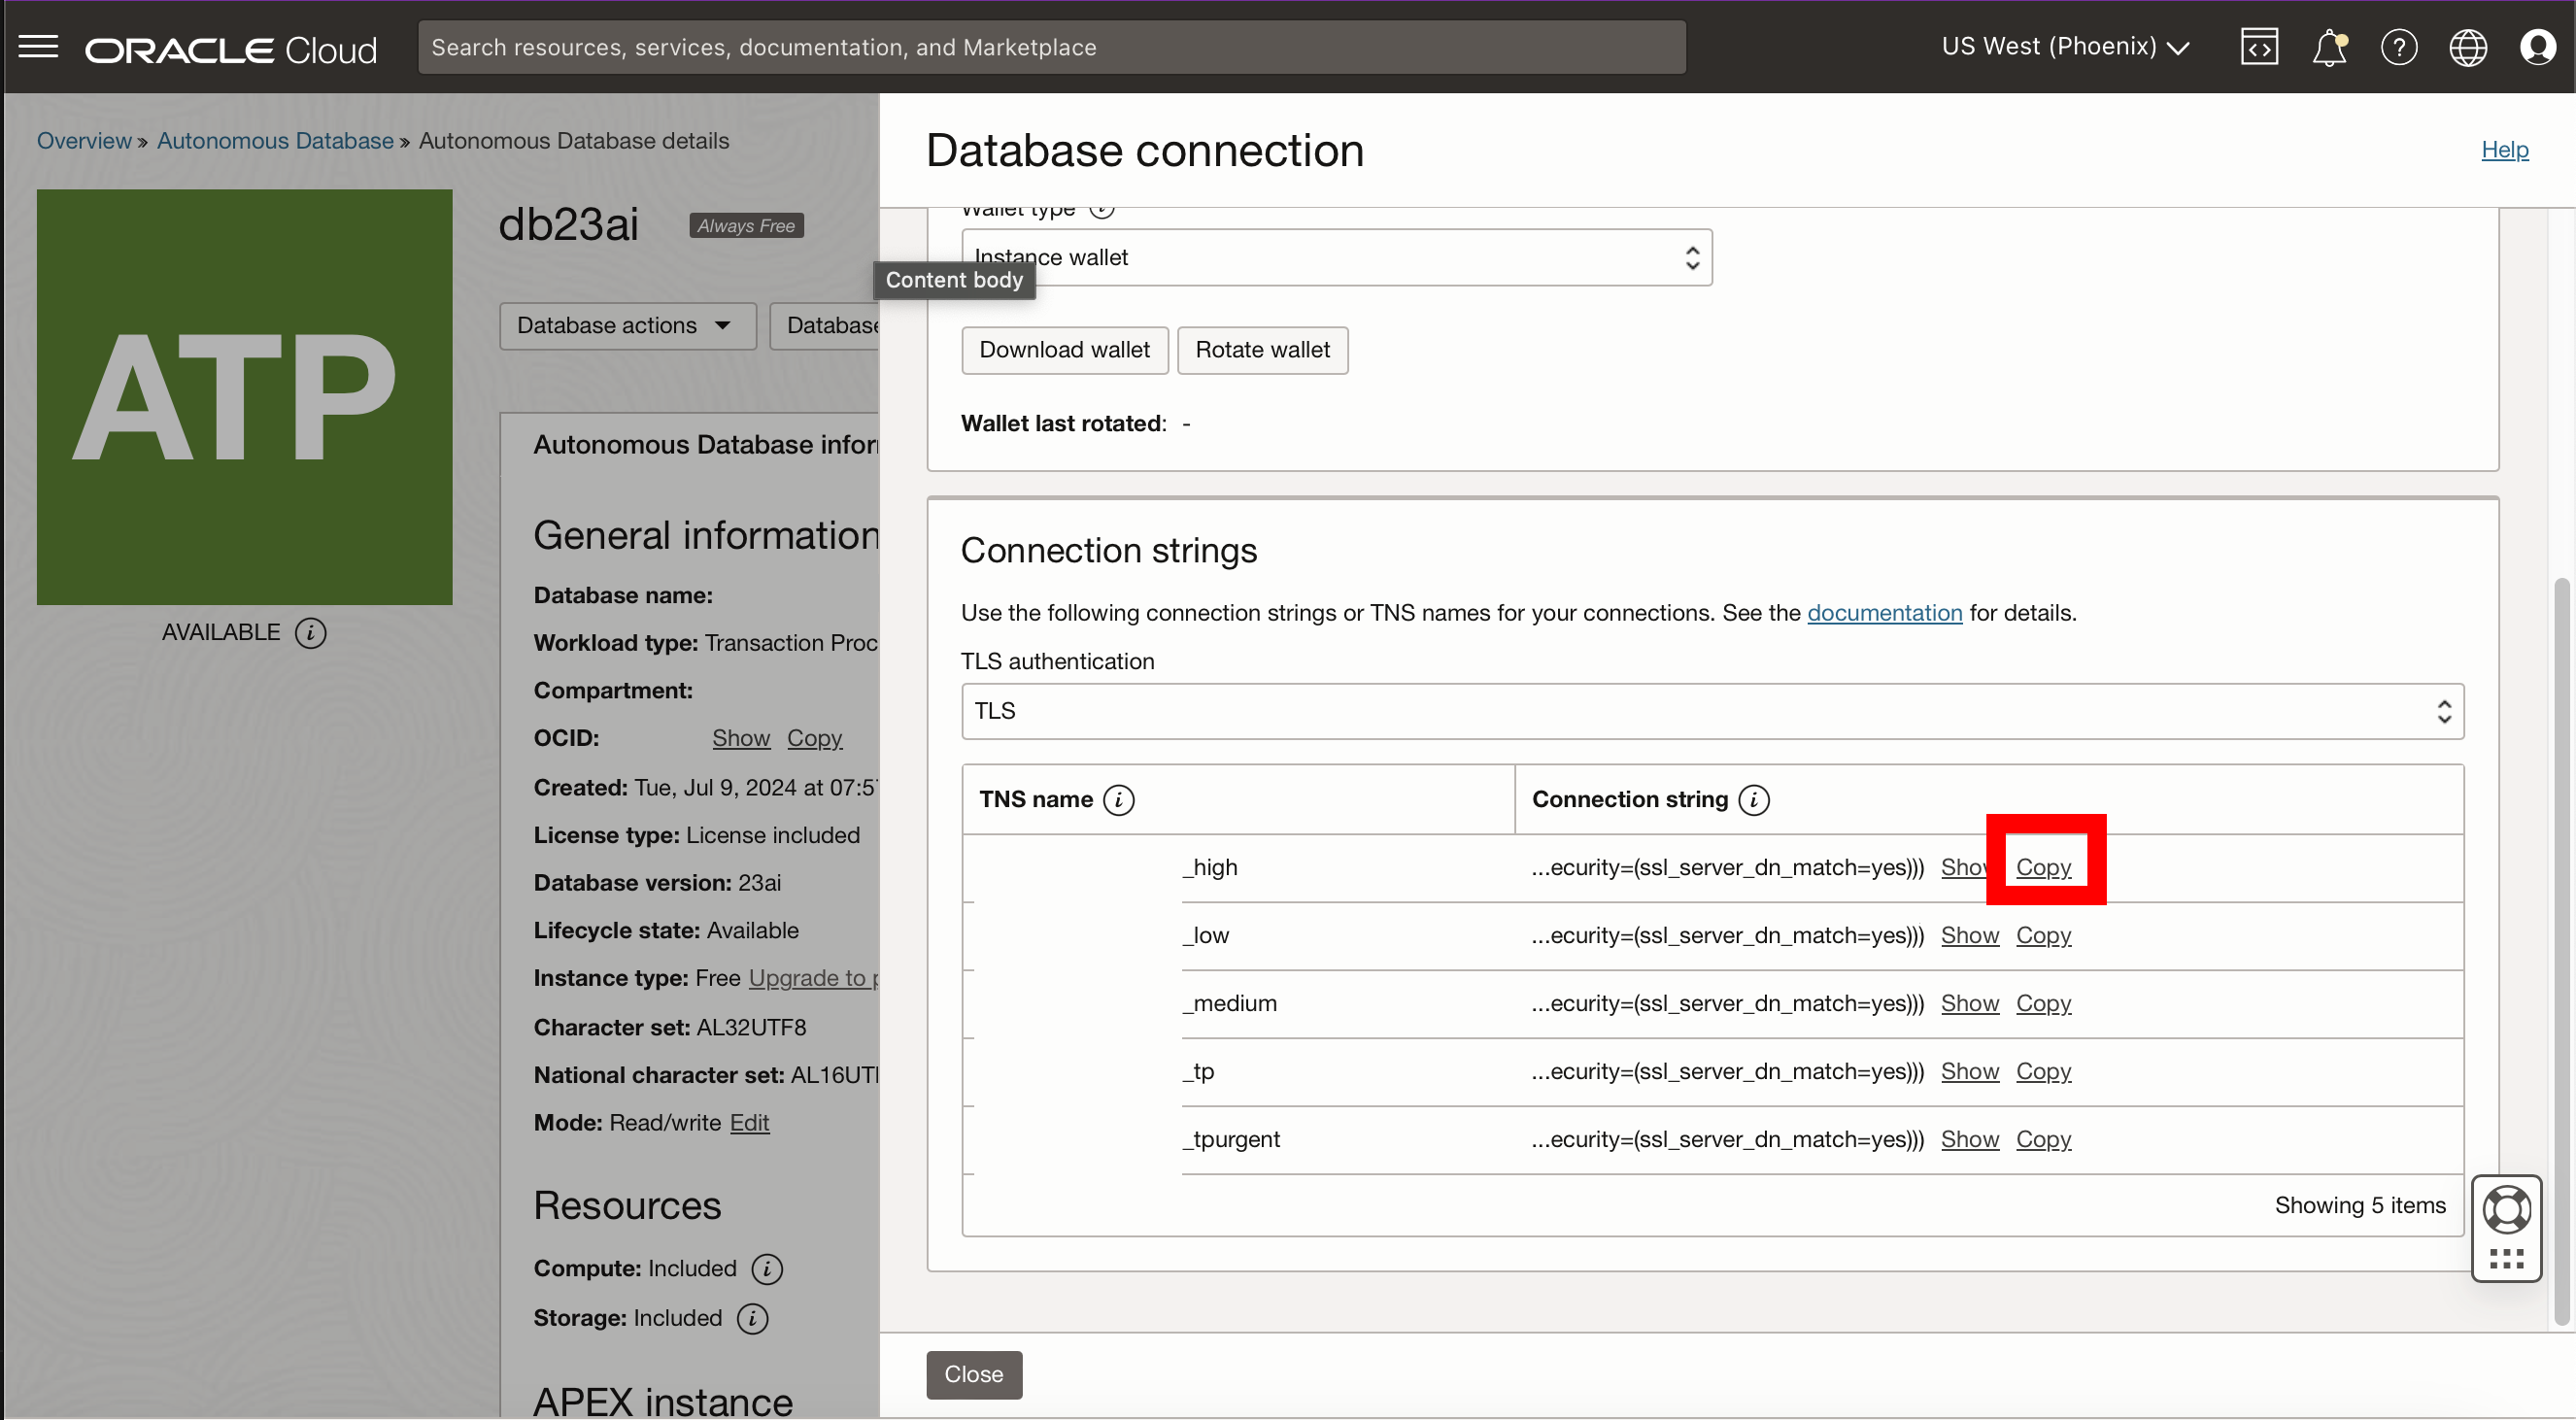Open the hamburger navigation menu
2576x1420 pixels.
pyautogui.click(x=38, y=47)
